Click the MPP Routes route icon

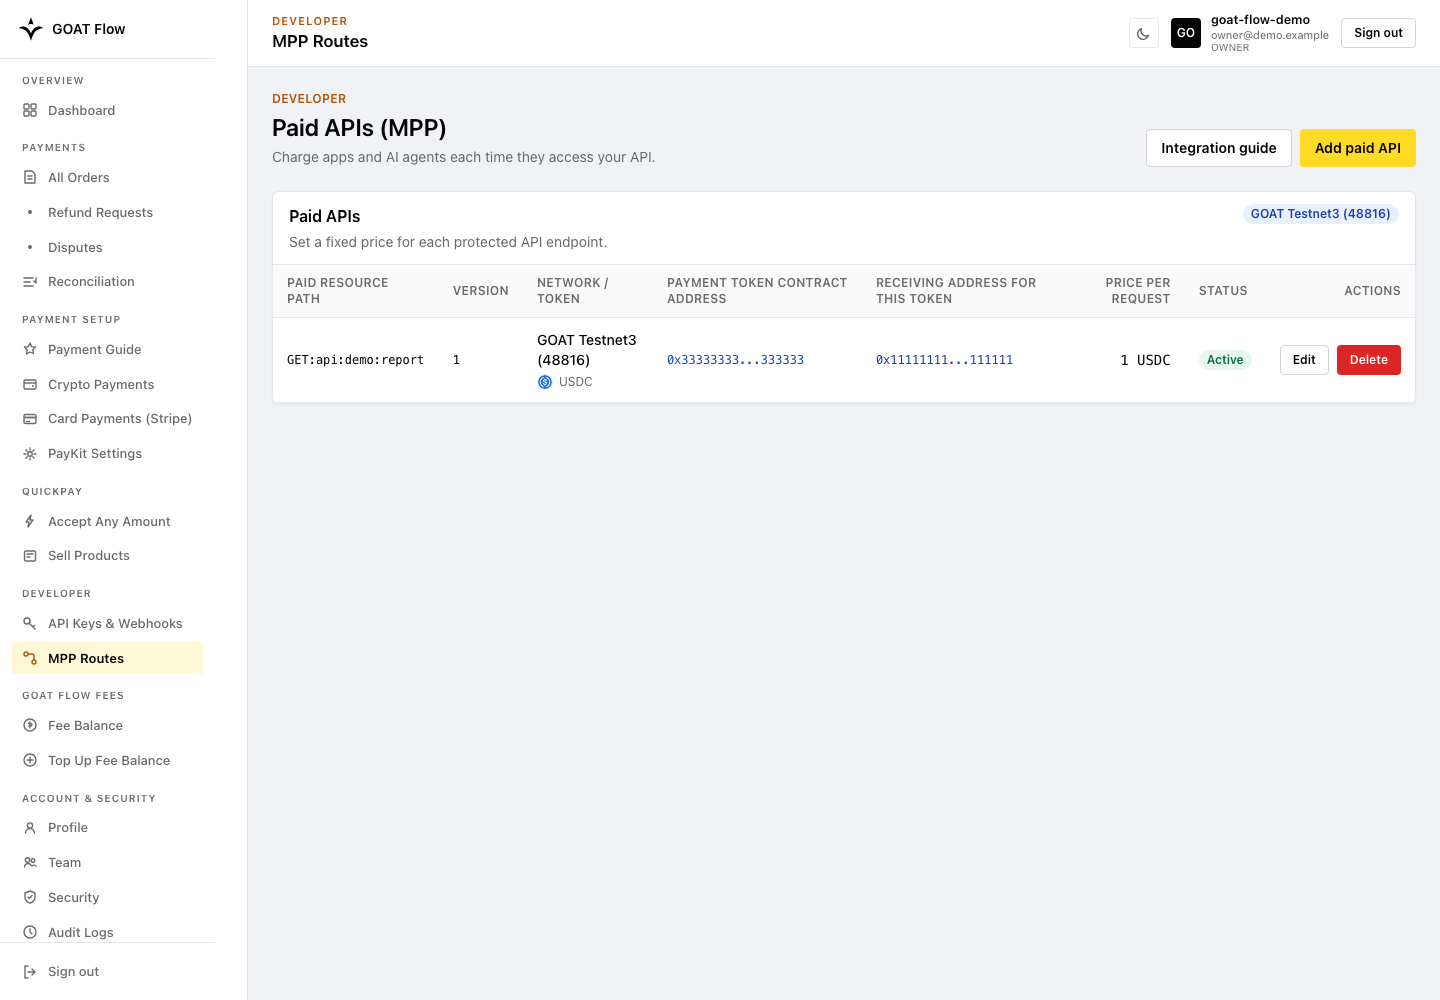coord(30,658)
